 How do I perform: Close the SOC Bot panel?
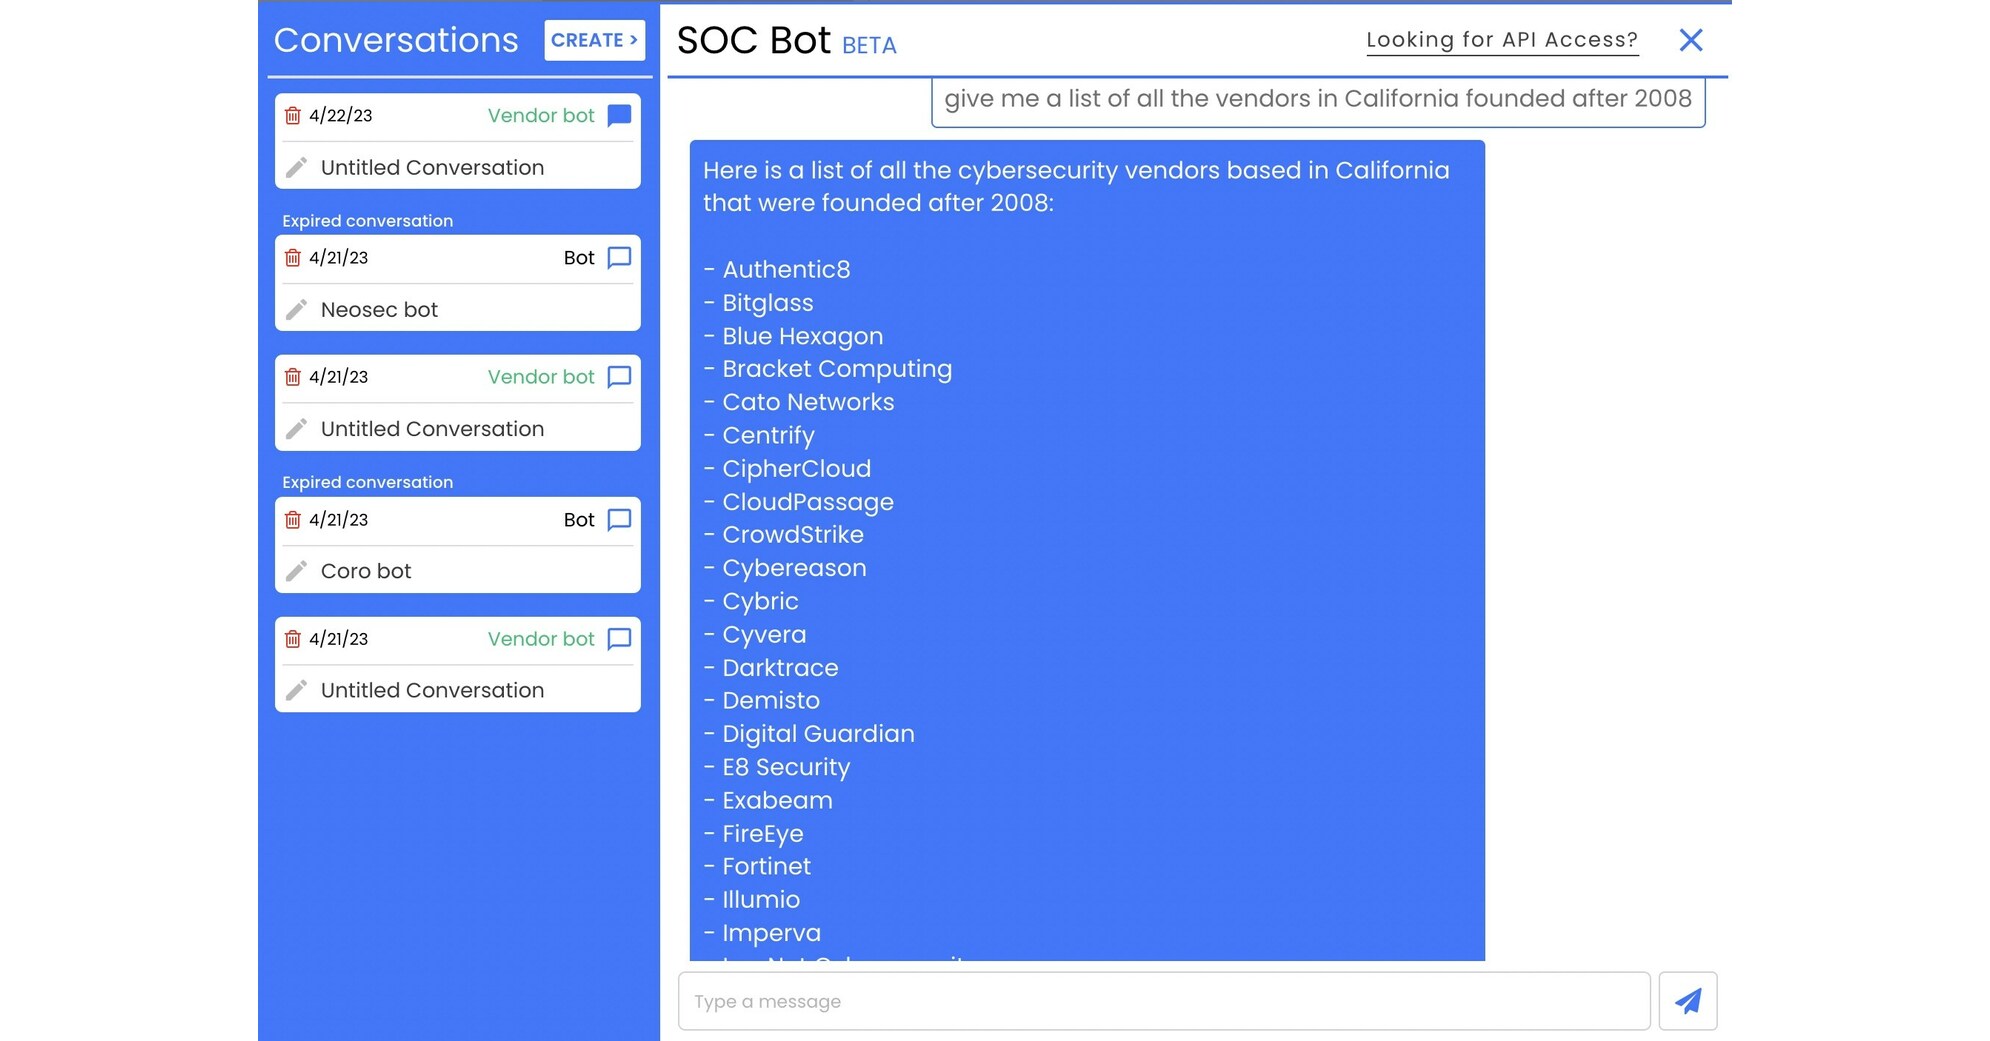1691,40
